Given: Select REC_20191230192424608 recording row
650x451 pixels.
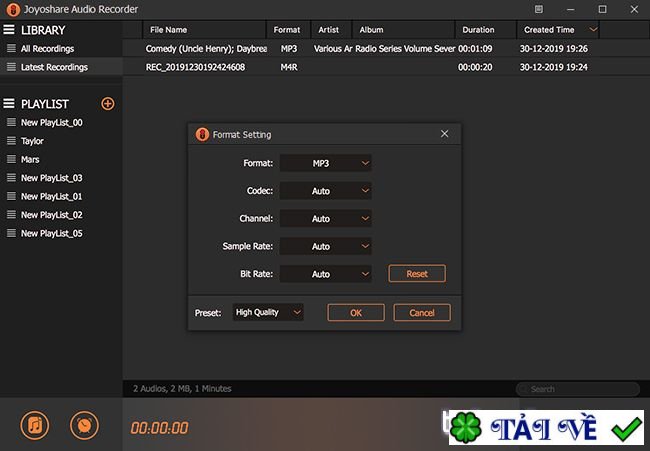Looking at the screenshot, I should pos(386,67).
